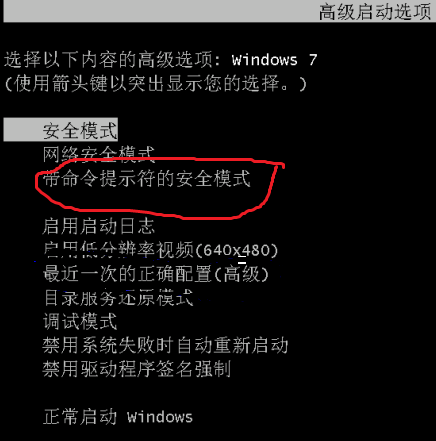Click the 高级启动选项 title text
This screenshot has width=436, height=441.
pos(375,12)
